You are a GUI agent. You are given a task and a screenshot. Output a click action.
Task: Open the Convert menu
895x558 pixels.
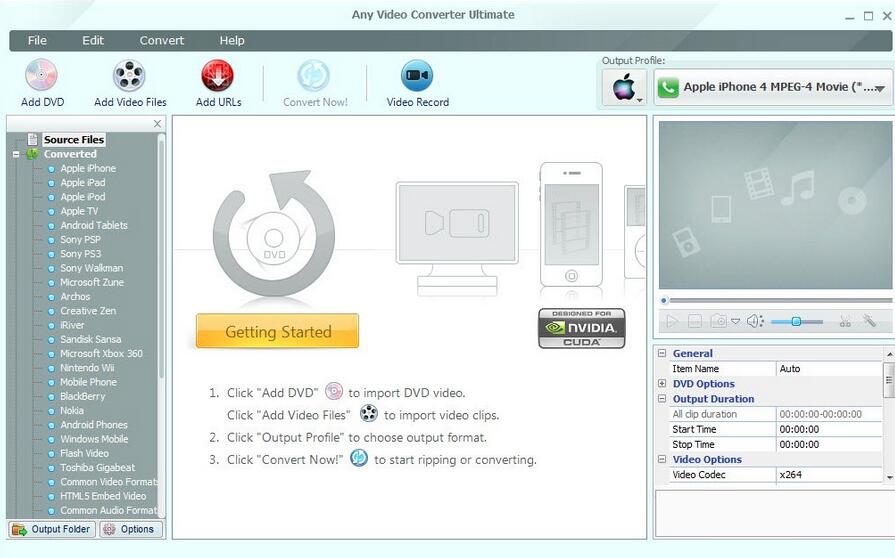[x=162, y=41]
